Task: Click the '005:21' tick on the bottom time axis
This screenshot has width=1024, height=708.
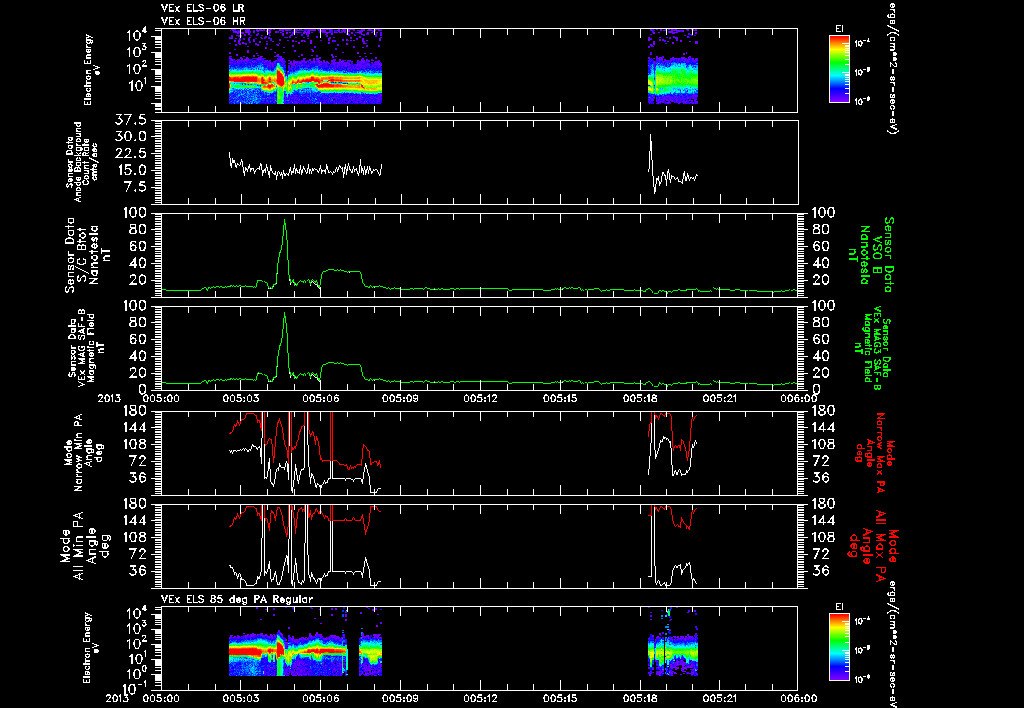Action: (x=721, y=698)
